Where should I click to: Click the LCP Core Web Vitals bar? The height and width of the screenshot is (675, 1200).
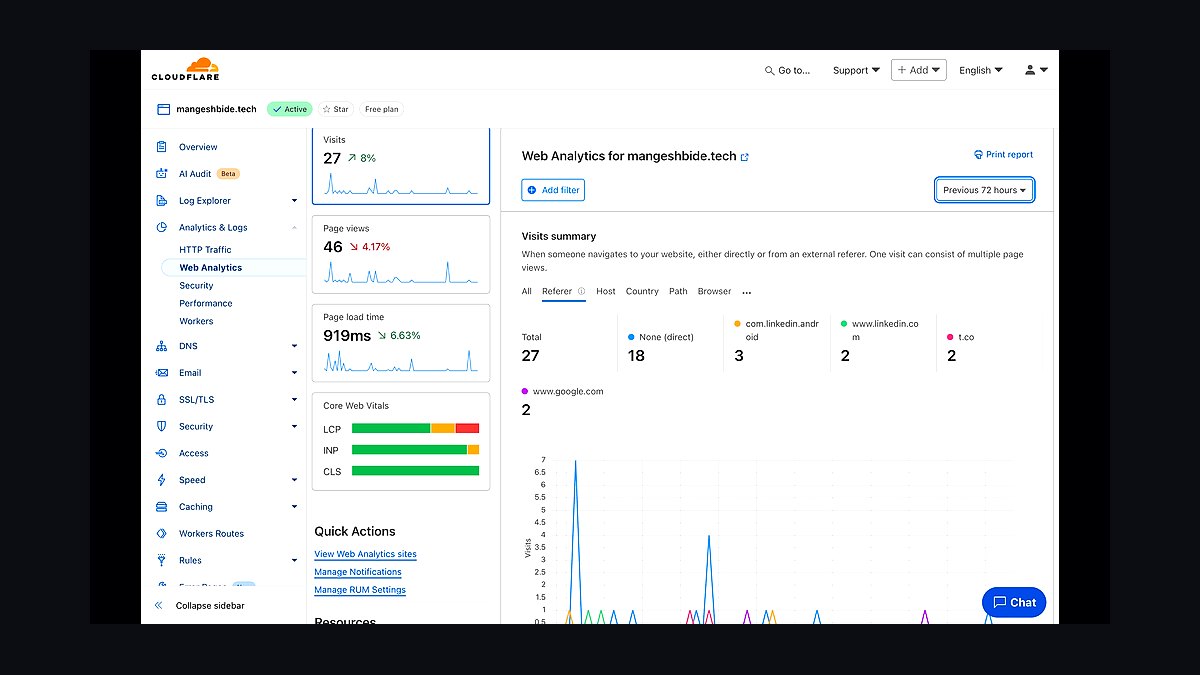(x=415, y=428)
